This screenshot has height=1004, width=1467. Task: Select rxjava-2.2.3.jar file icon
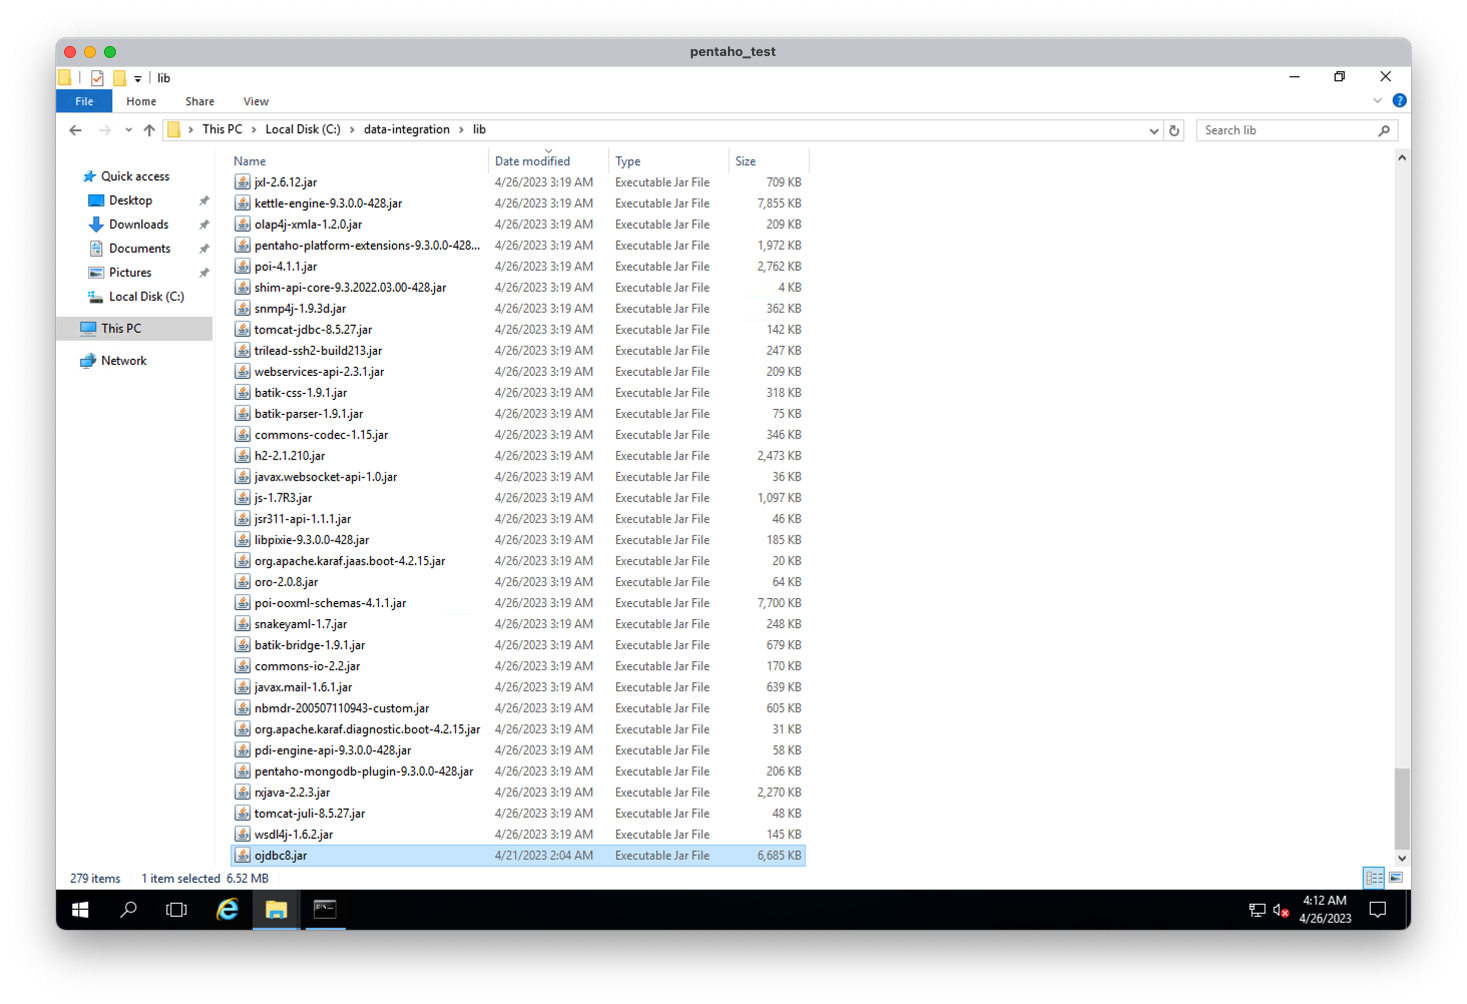[242, 792]
